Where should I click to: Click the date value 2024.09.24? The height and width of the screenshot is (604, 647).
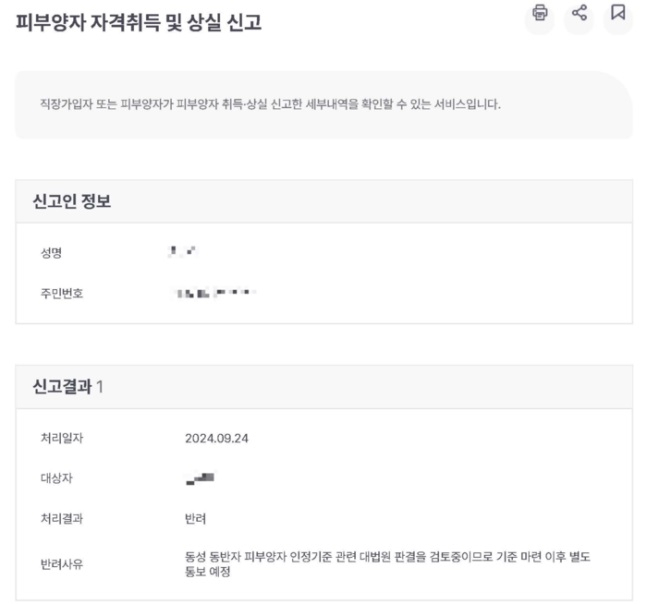coord(217,438)
